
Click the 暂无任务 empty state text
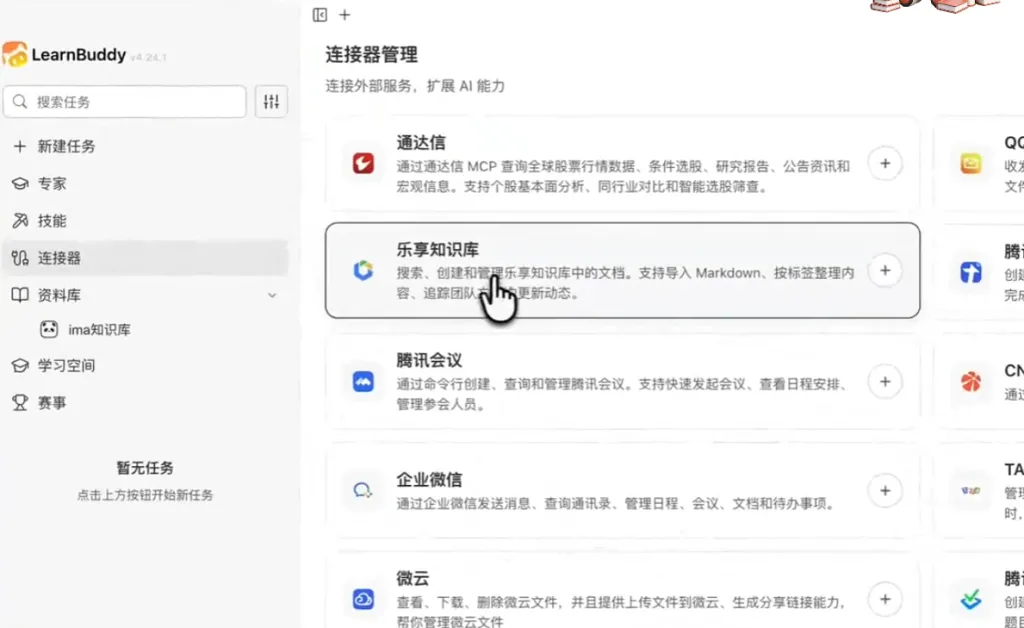pos(145,468)
